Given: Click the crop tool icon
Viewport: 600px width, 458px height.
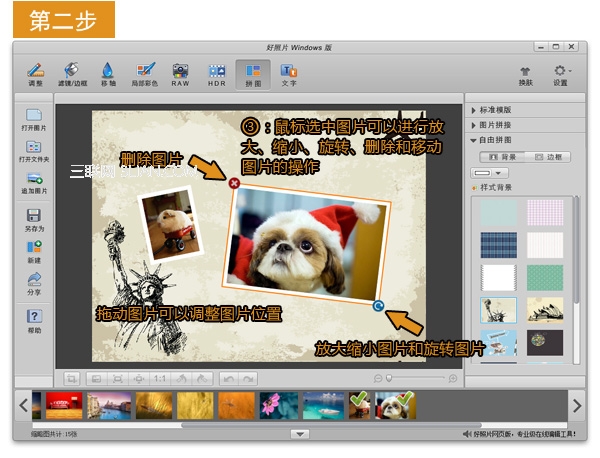Looking at the screenshot, I should pos(72,379).
